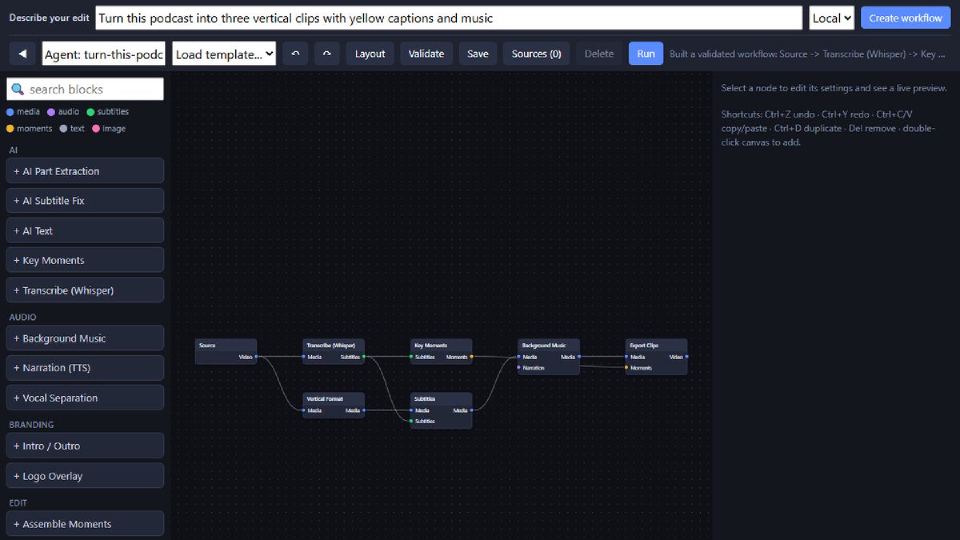This screenshot has height=540, width=960.
Task: Click the purple audio legend dot
Action: [x=51, y=112]
